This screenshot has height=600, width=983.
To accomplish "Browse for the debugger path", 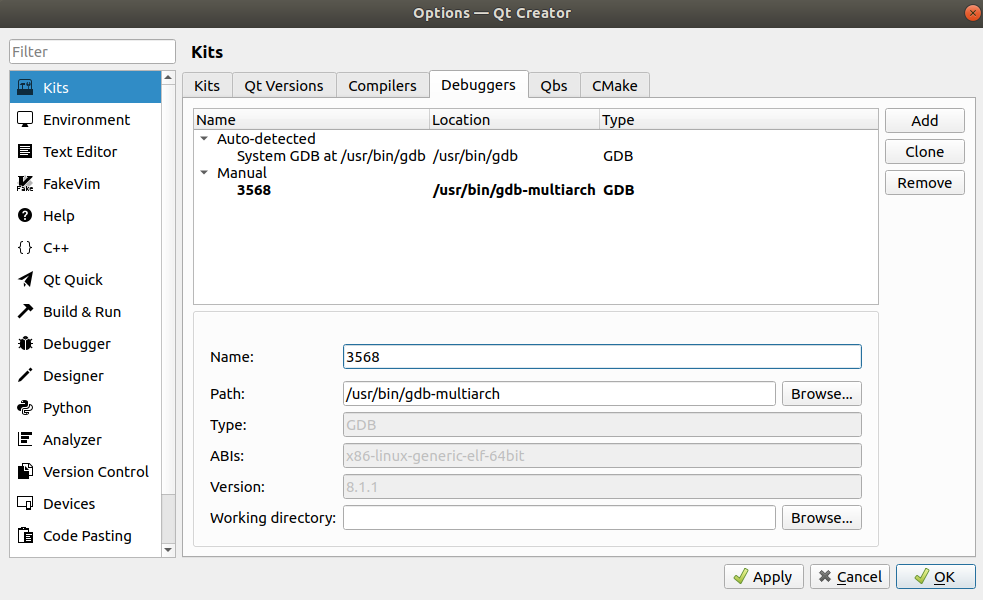I will click(821, 394).
